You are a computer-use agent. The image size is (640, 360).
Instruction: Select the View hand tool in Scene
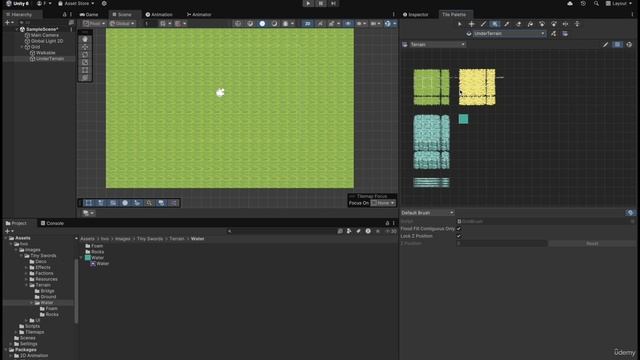click(85, 39)
